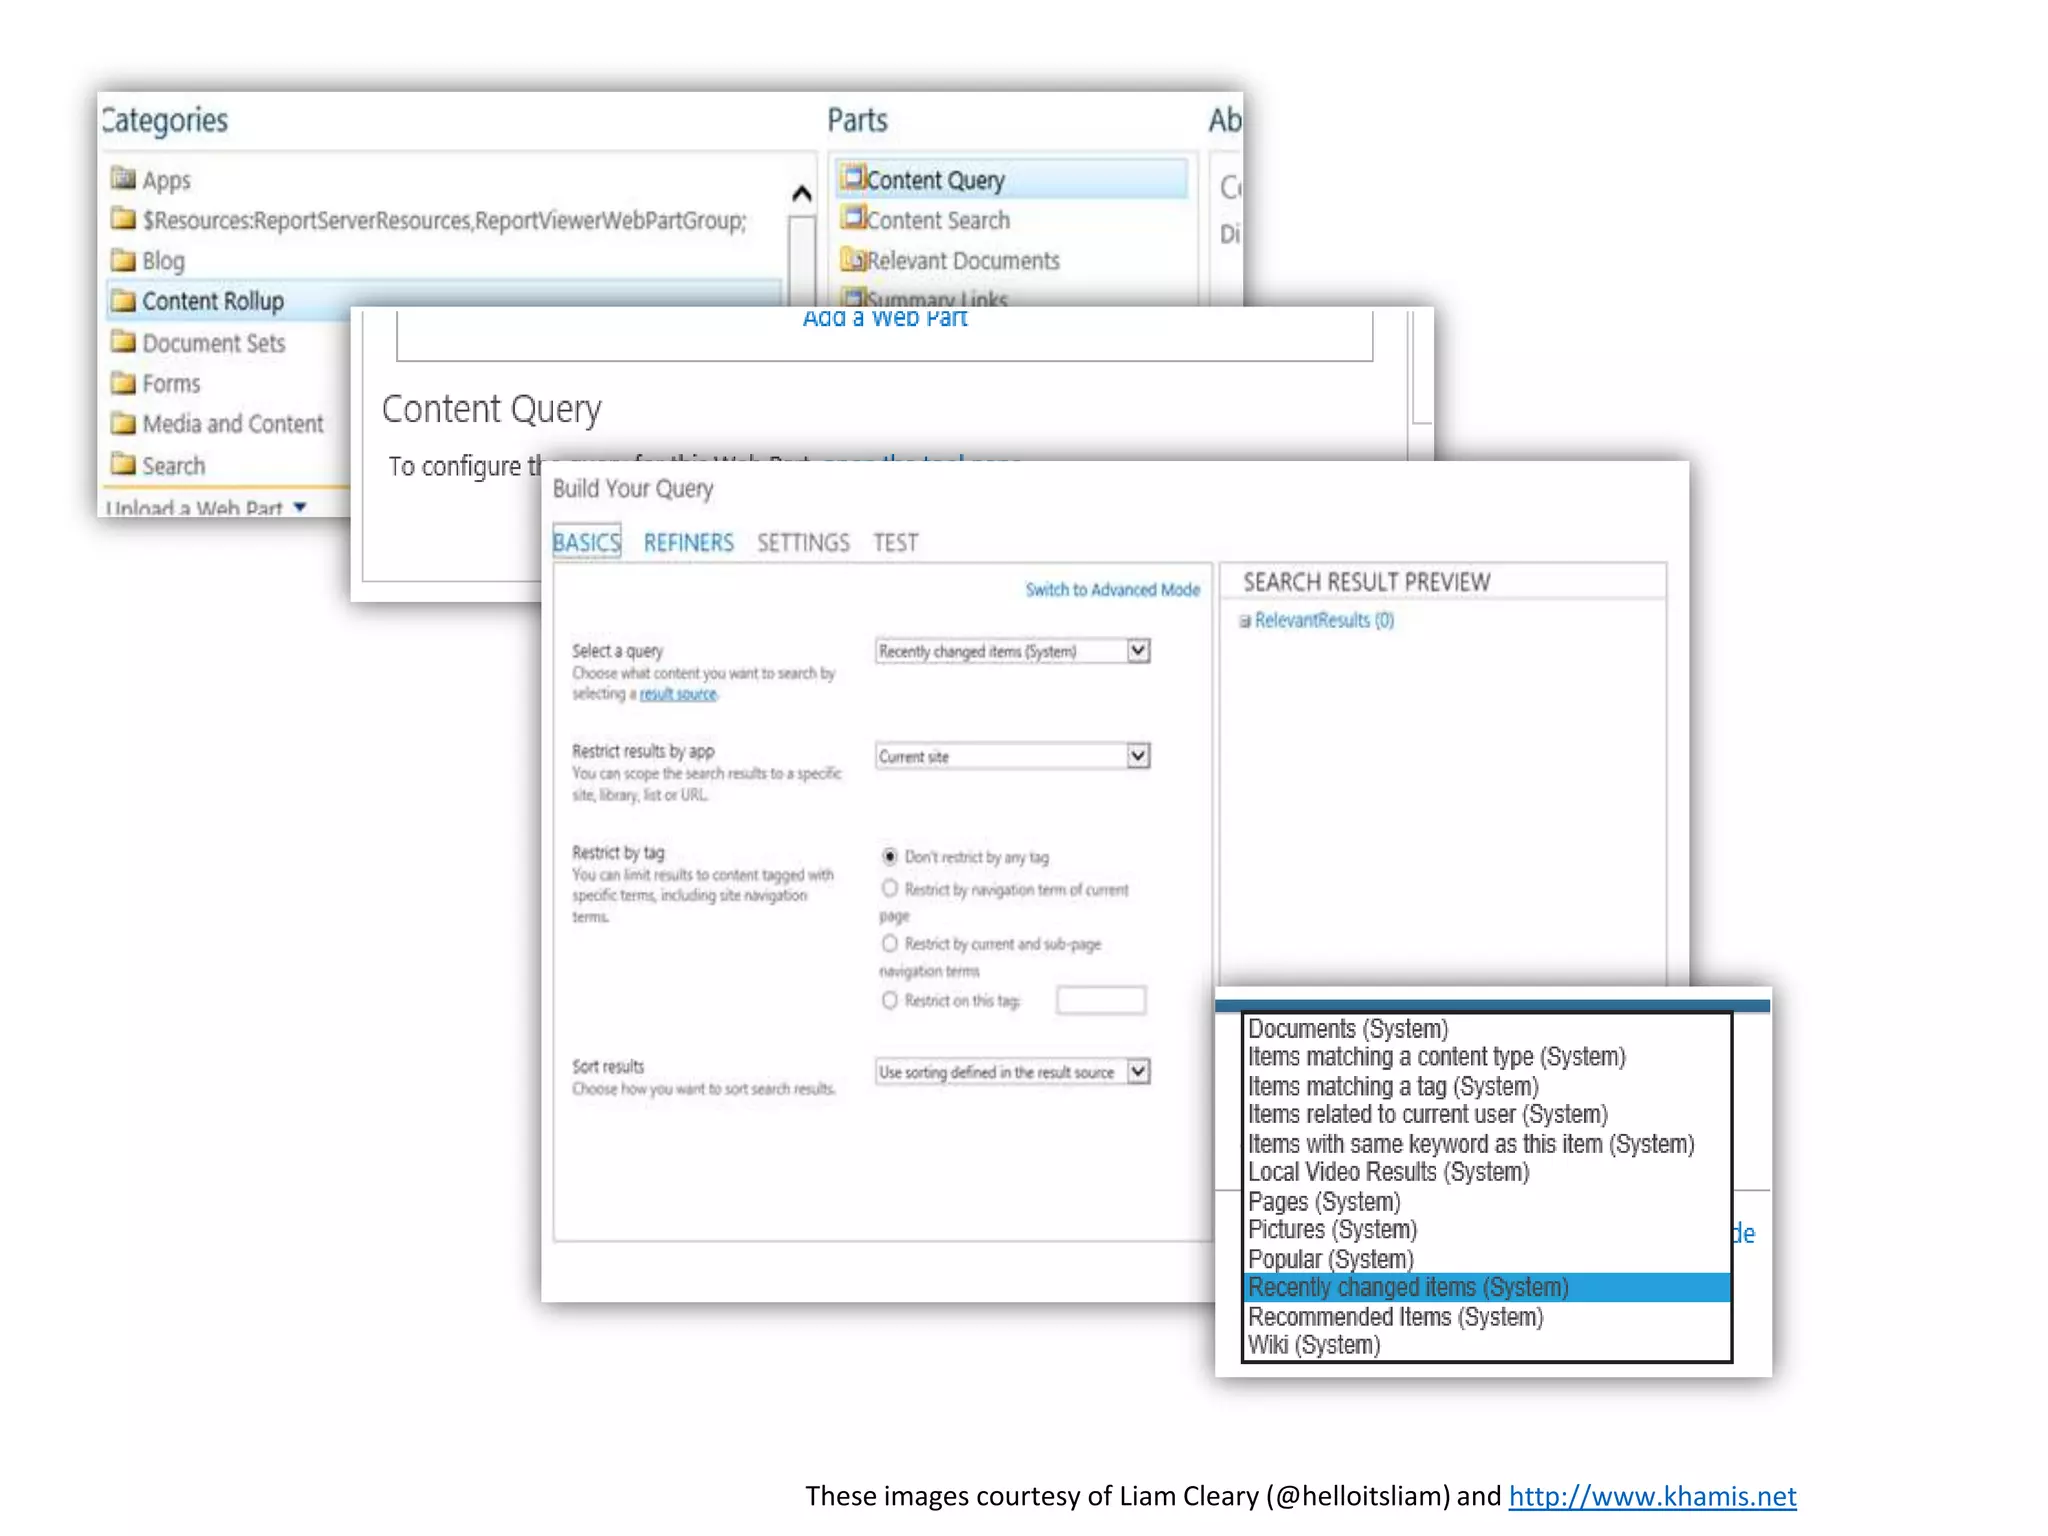Open the khamis.net hyperlink

tap(1652, 1496)
